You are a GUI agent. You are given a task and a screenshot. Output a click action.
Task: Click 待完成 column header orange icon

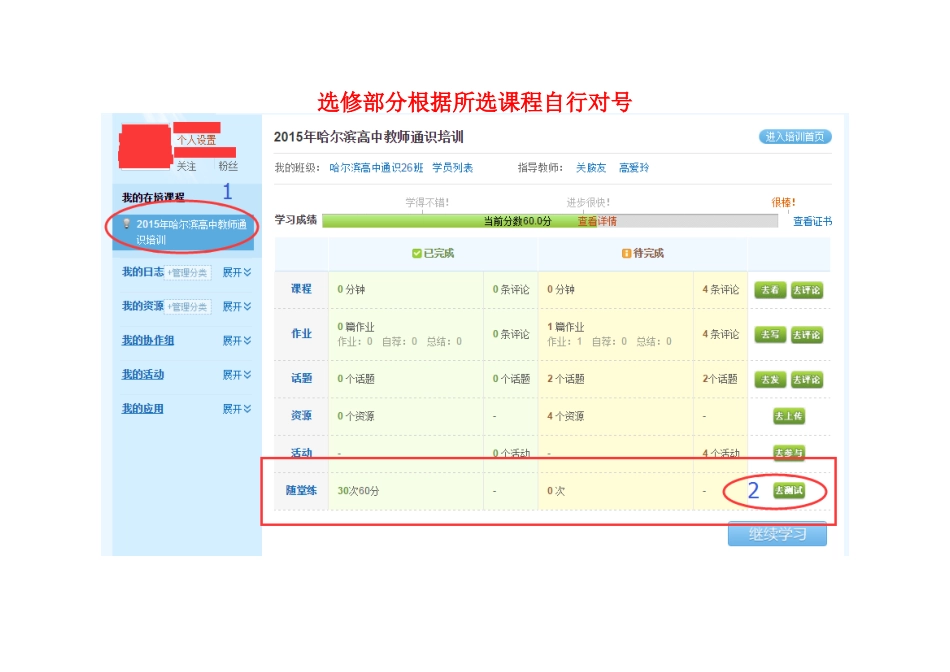[x=626, y=253]
